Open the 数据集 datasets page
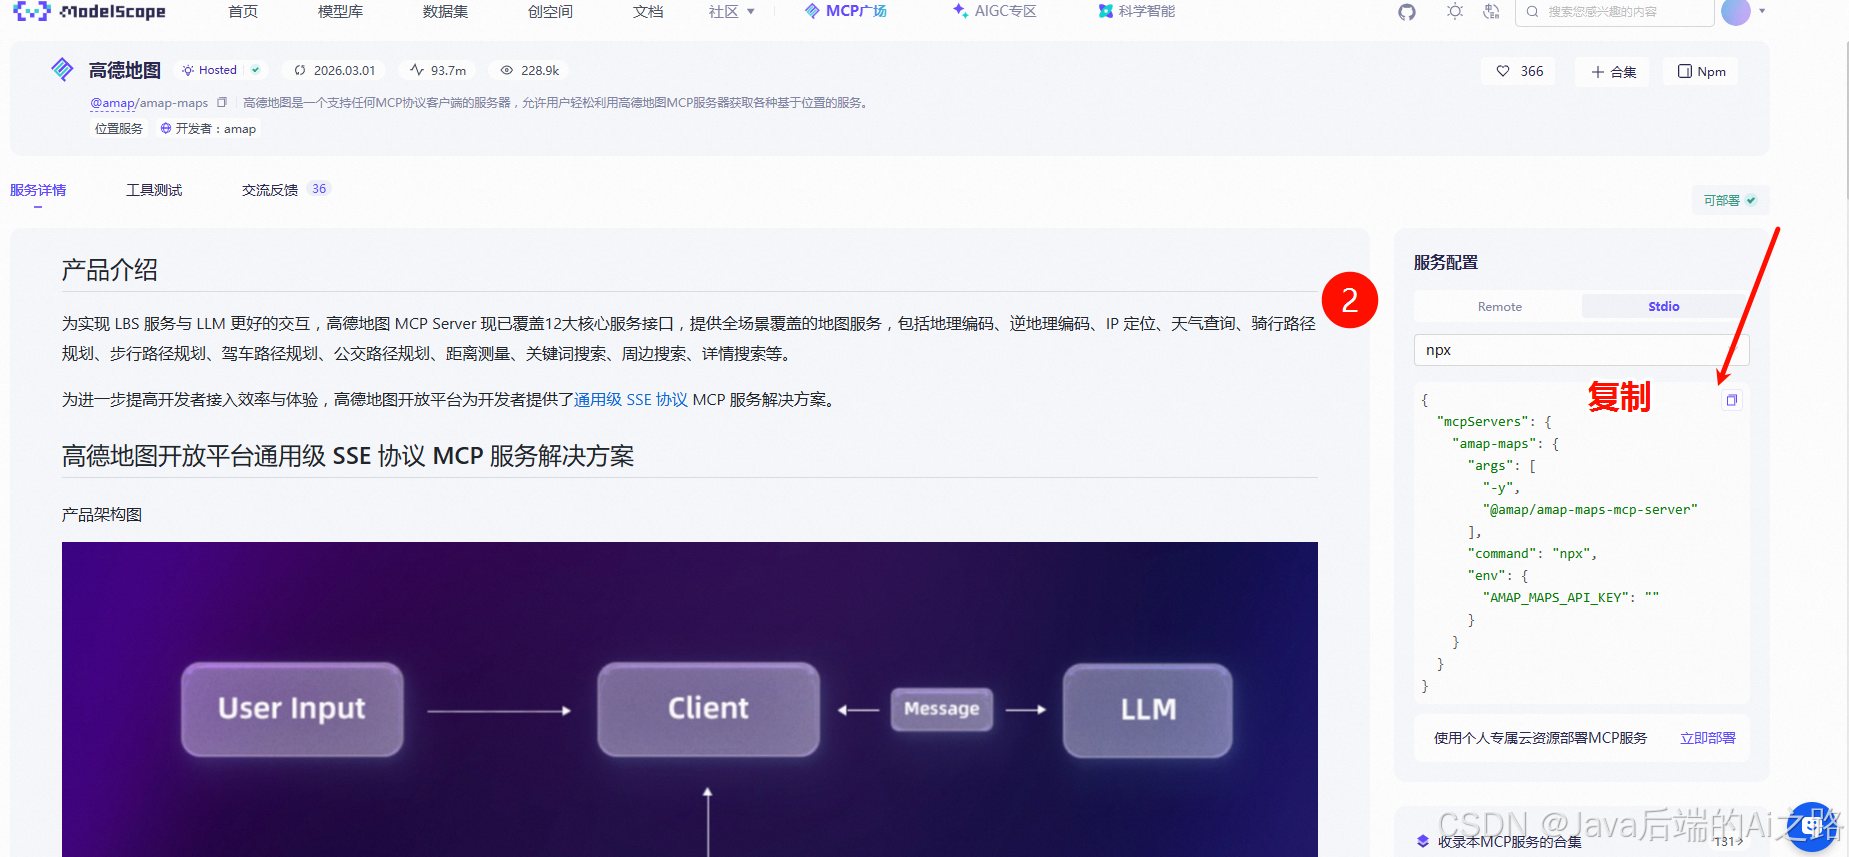The height and width of the screenshot is (857, 1849). point(445,11)
